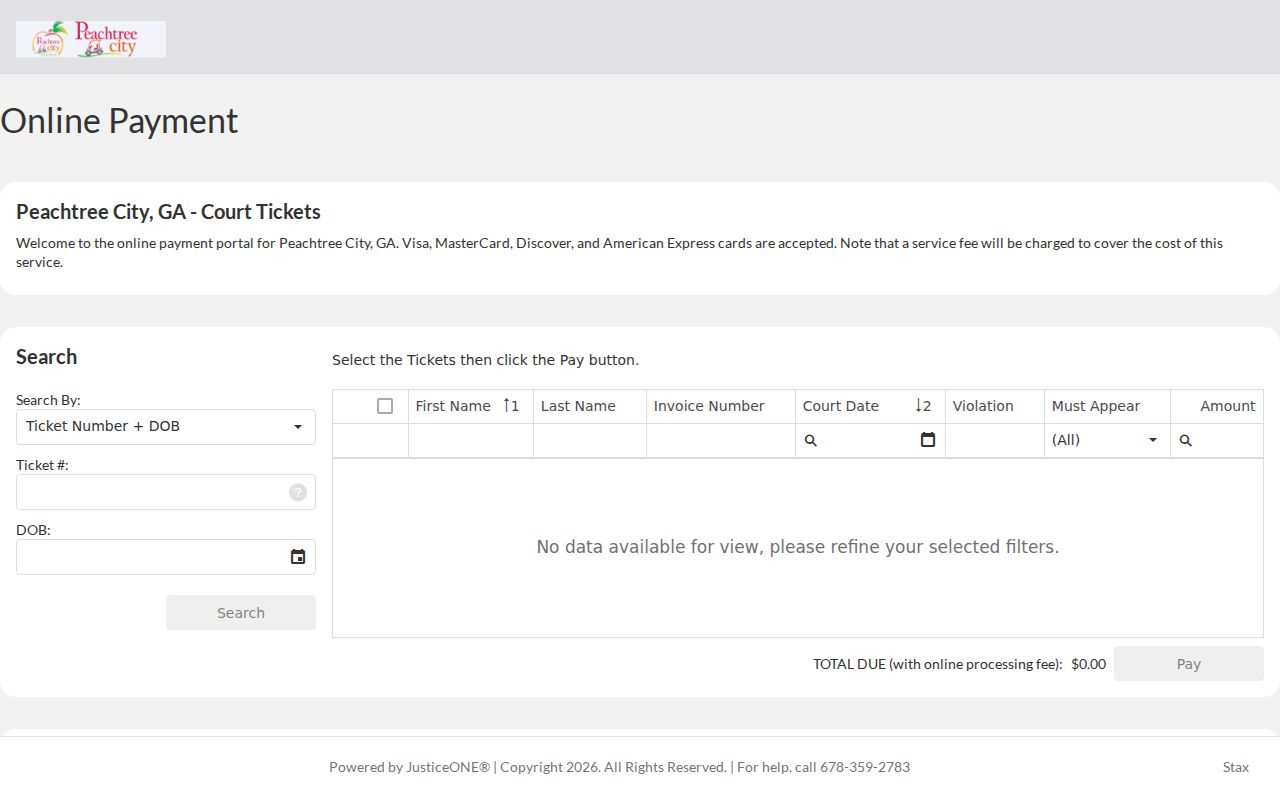This screenshot has height=800, width=1280.
Task: Click the Pay button
Action: (x=1189, y=664)
